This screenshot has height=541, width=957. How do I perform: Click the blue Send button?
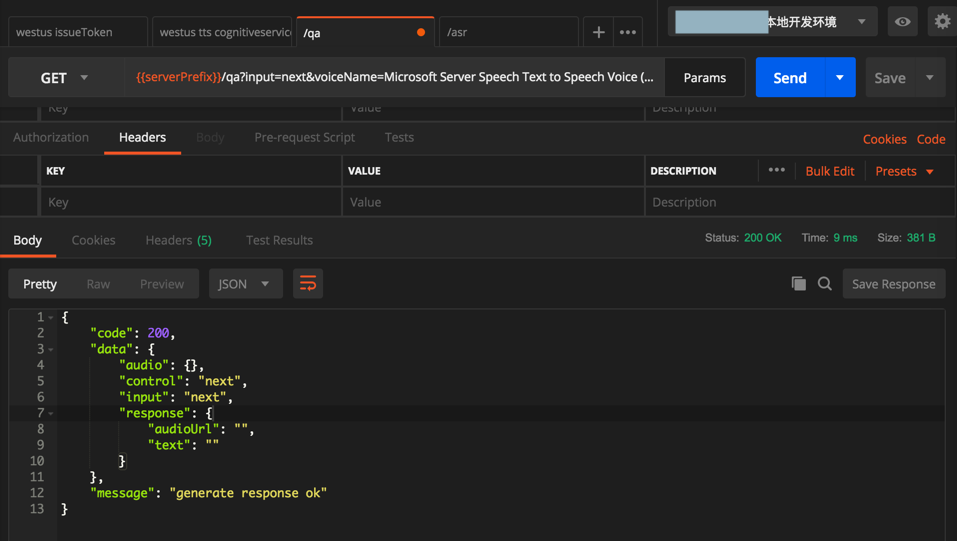tap(790, 78)
